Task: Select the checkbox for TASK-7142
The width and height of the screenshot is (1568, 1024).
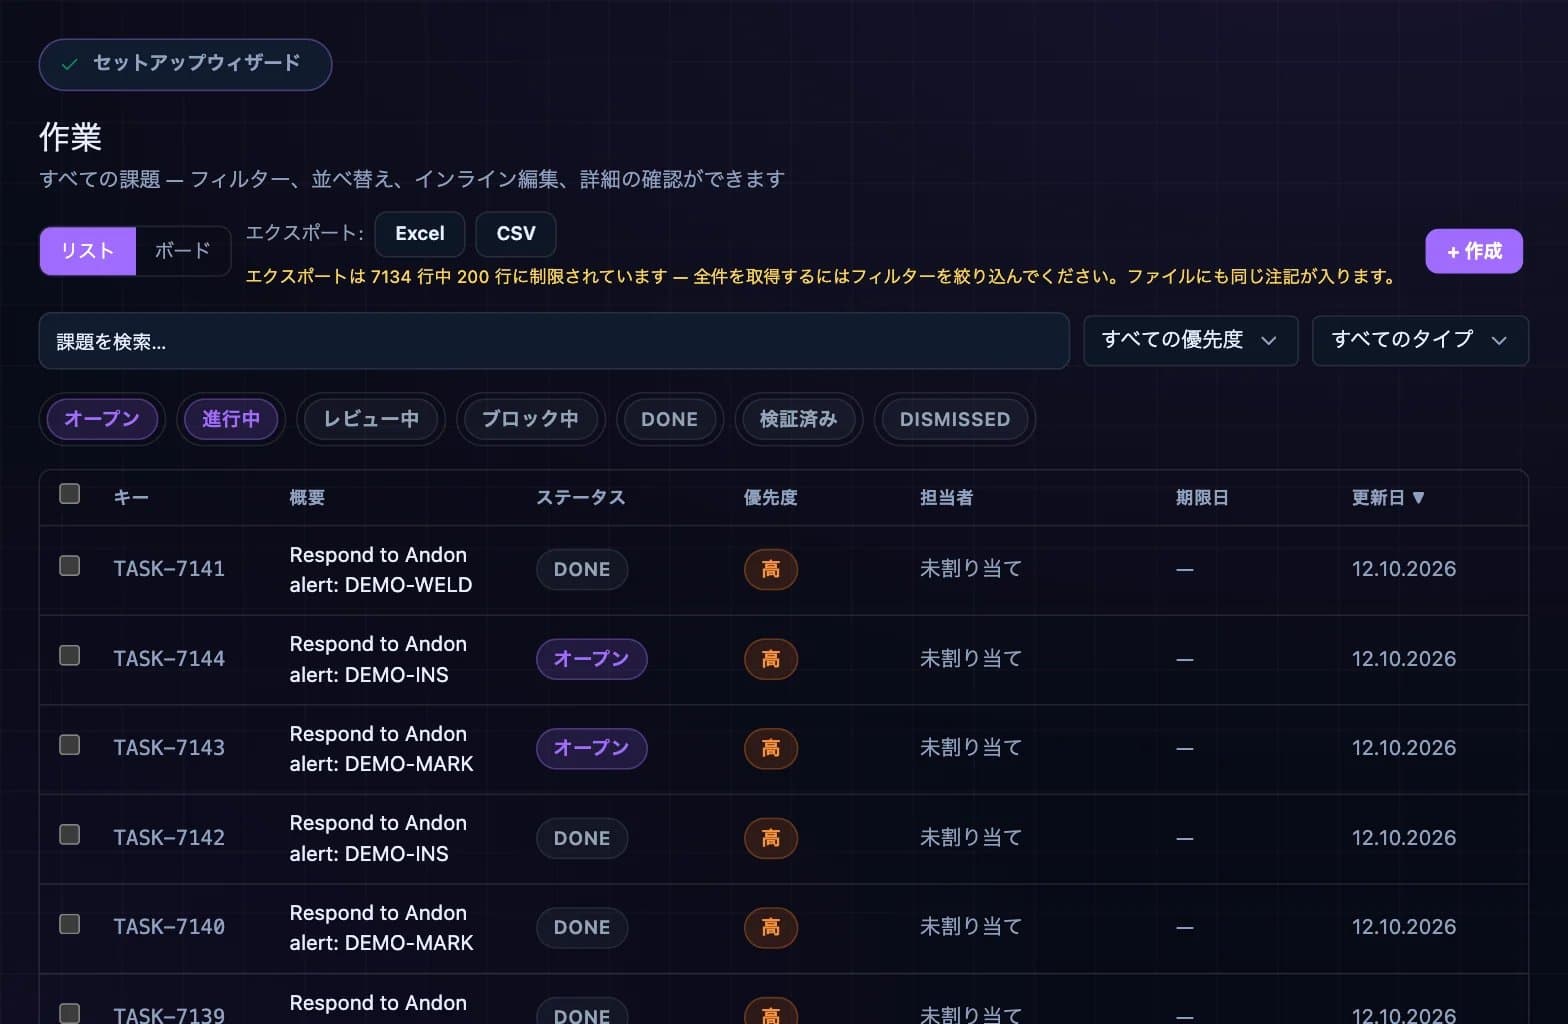Action: [70, 835]
